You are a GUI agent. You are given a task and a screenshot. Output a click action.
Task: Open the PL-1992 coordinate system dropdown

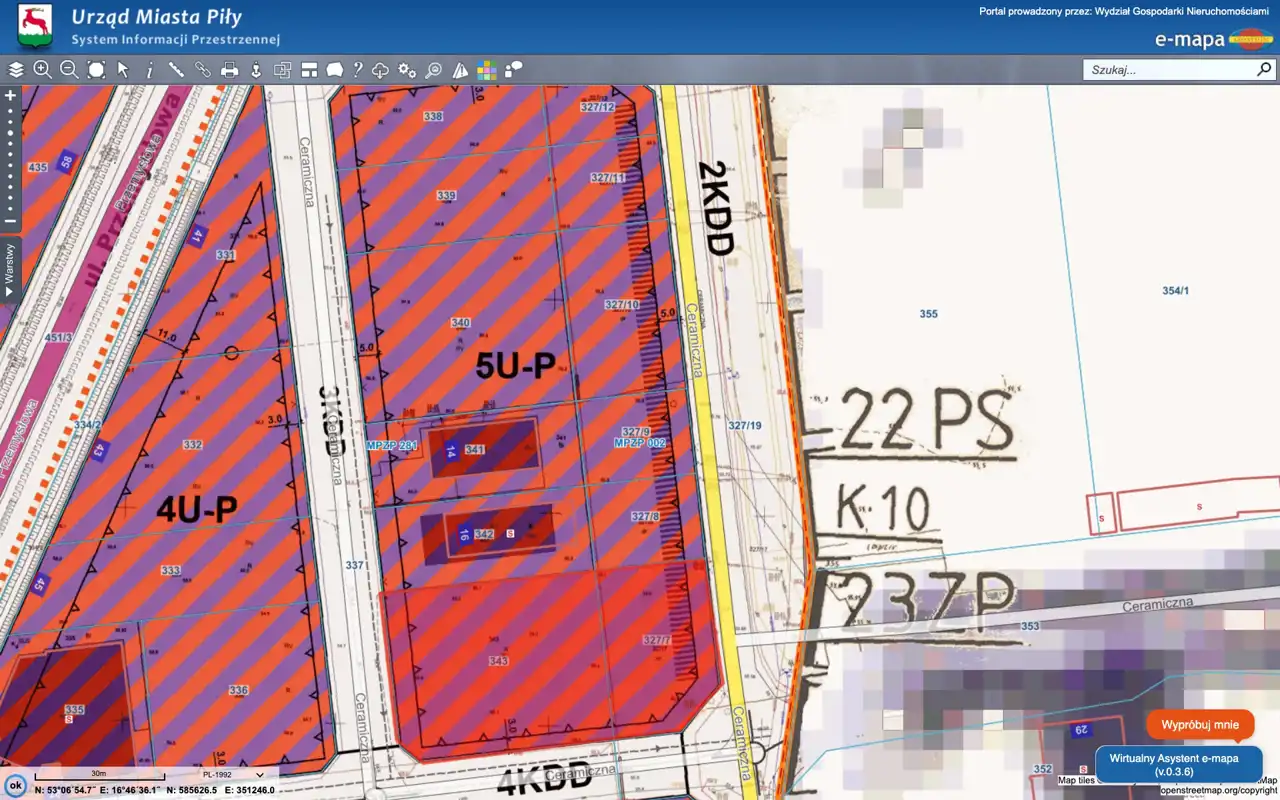click(x=233, y=774)
